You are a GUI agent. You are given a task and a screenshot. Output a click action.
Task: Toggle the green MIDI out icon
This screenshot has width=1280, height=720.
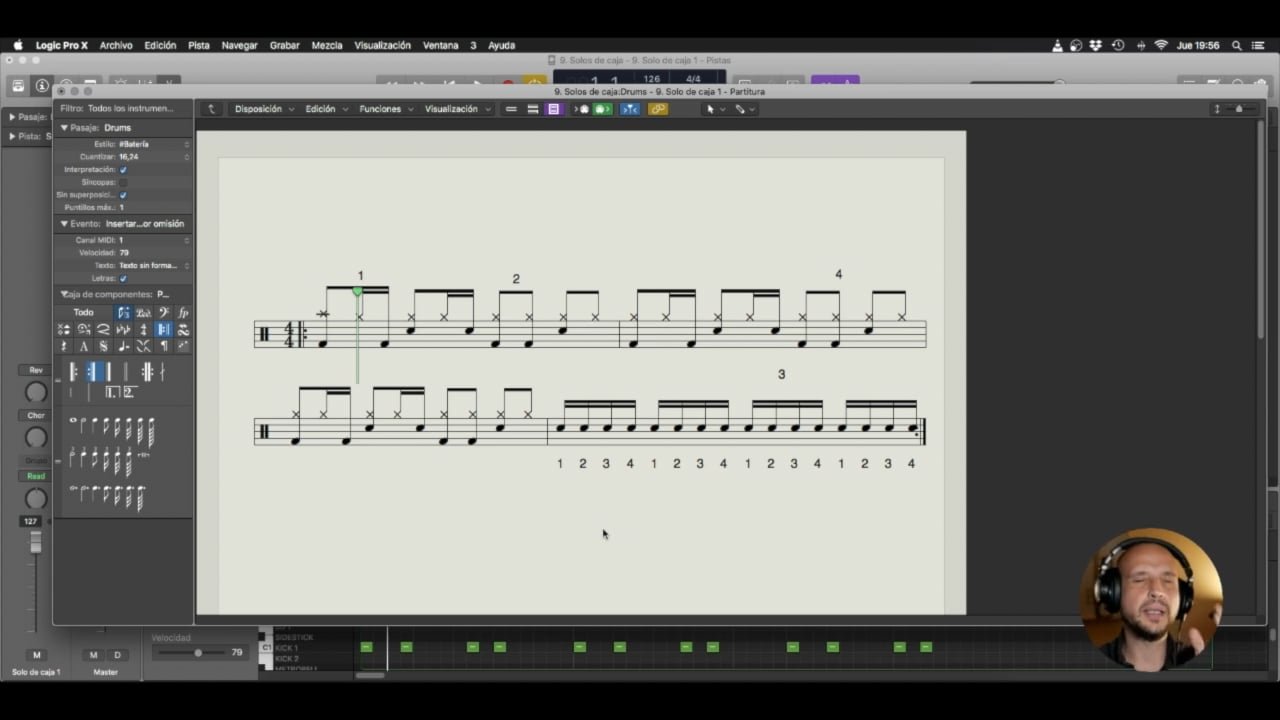tap(601, 109)
